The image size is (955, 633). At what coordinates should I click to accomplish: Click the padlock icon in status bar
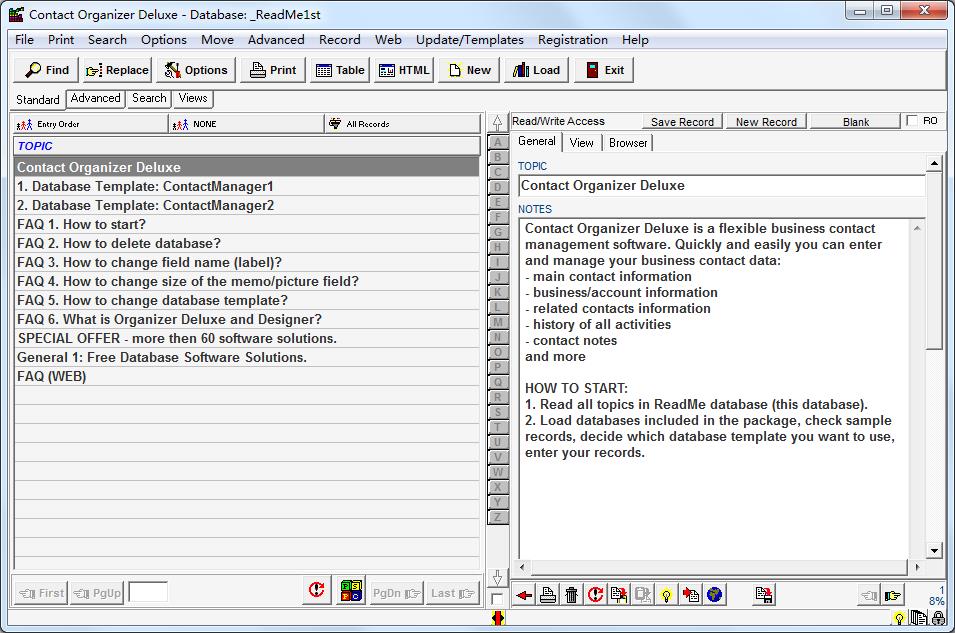point(938,618)
